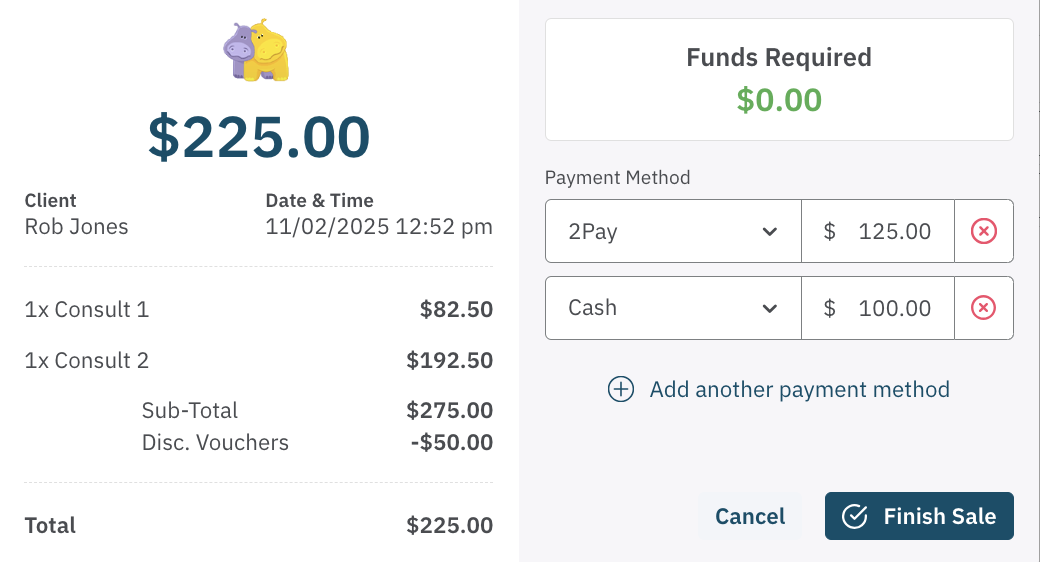Screen dimensions: 1040x562
Task: Select the Add another payment method link
Action: 799,389
